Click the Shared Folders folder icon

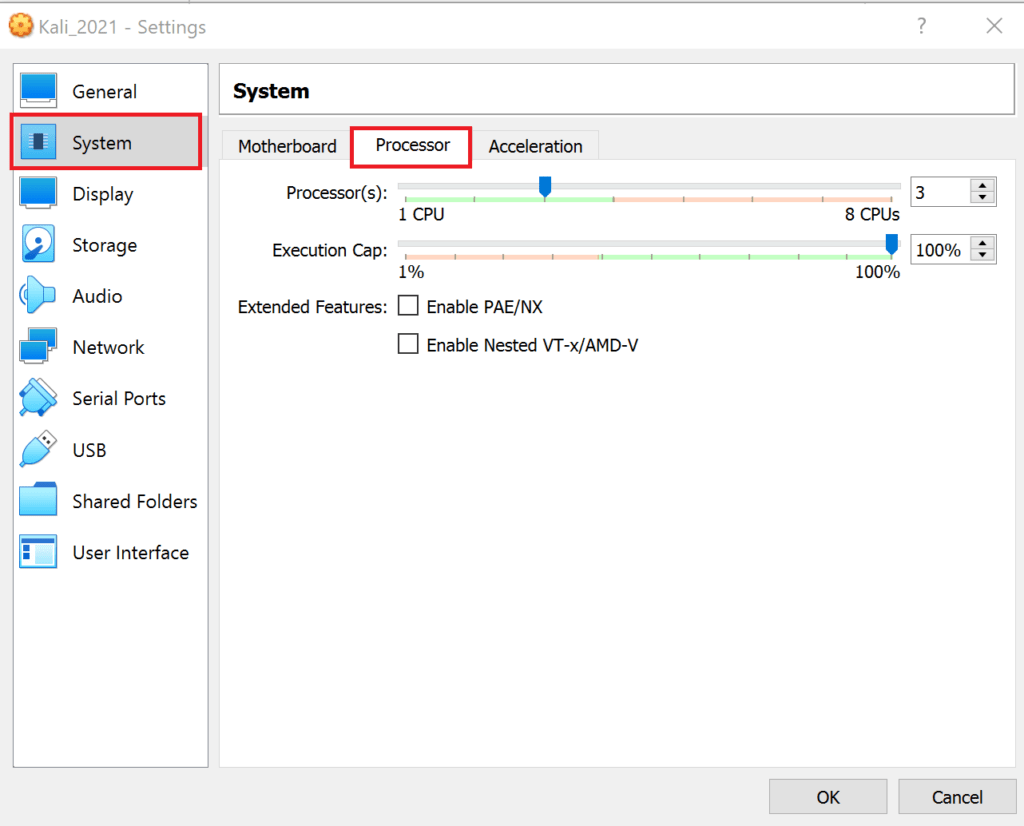[38, 500]
